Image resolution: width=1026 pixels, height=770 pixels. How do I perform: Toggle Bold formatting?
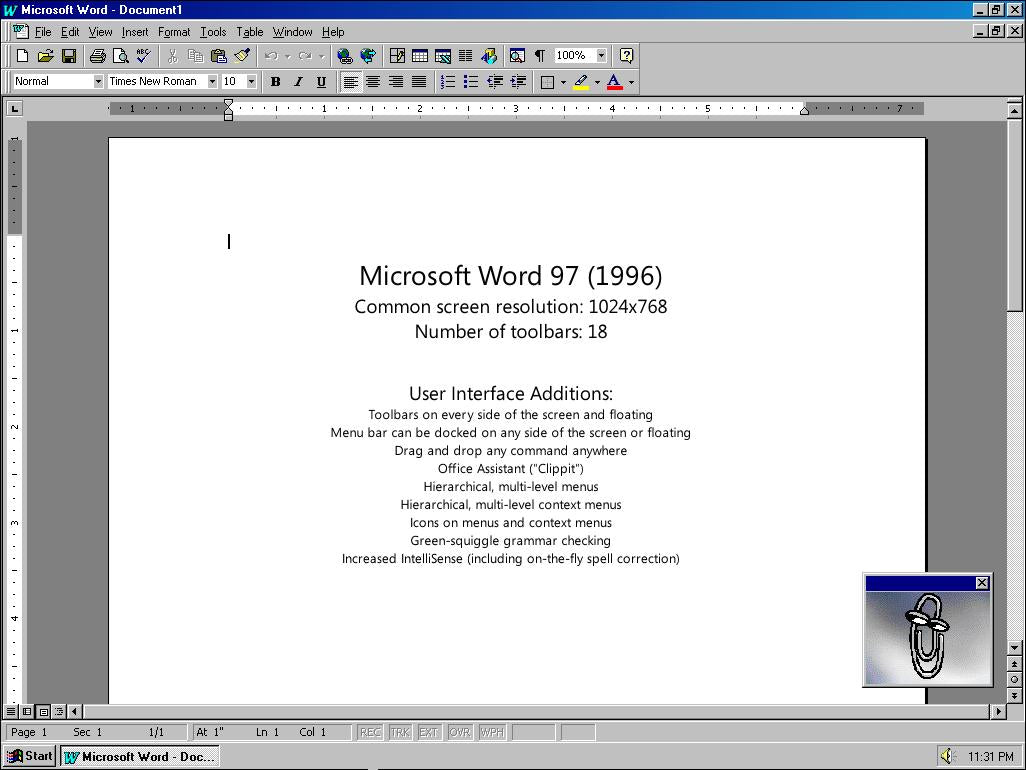(275, 82)
